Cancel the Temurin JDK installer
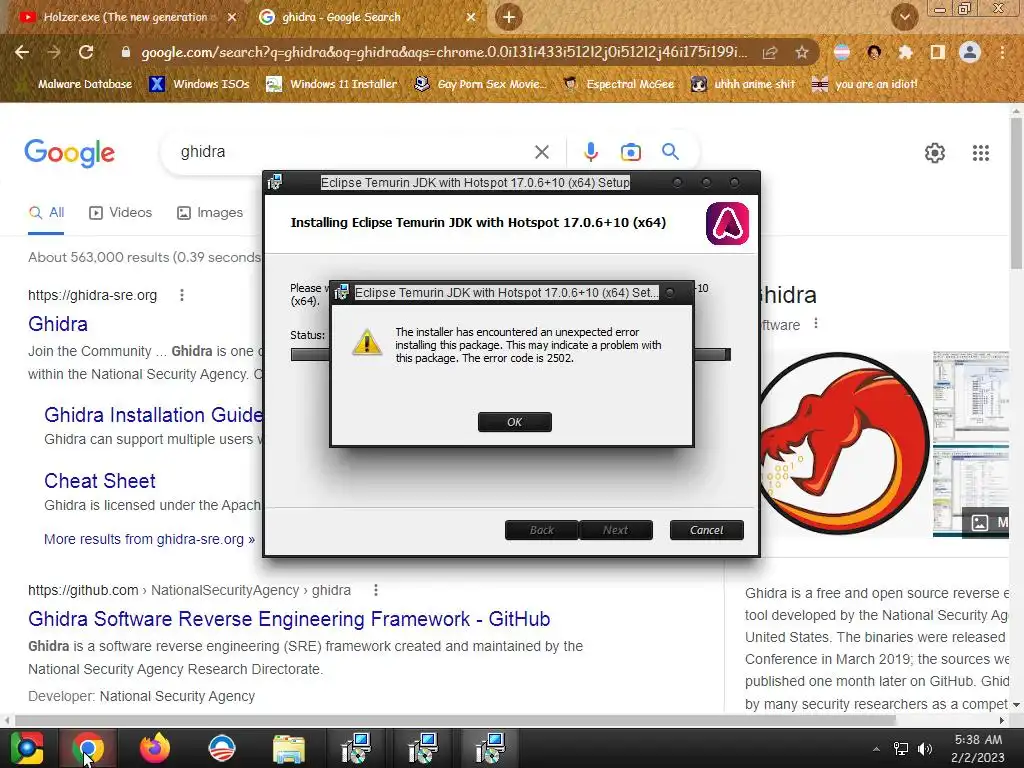The width and height of the screenshot is (1024, 768). coord(706,530)
